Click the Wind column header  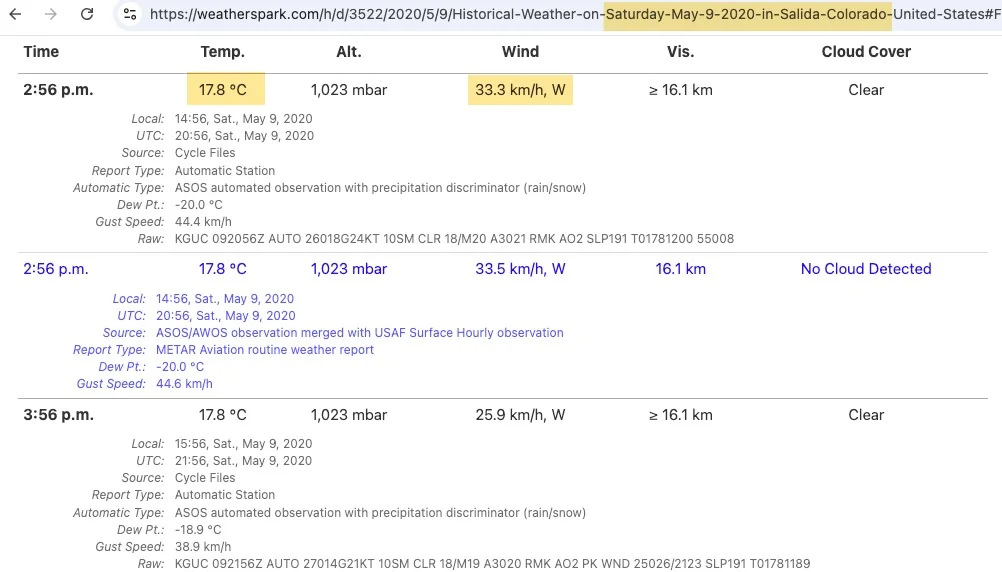pos(520,51)
